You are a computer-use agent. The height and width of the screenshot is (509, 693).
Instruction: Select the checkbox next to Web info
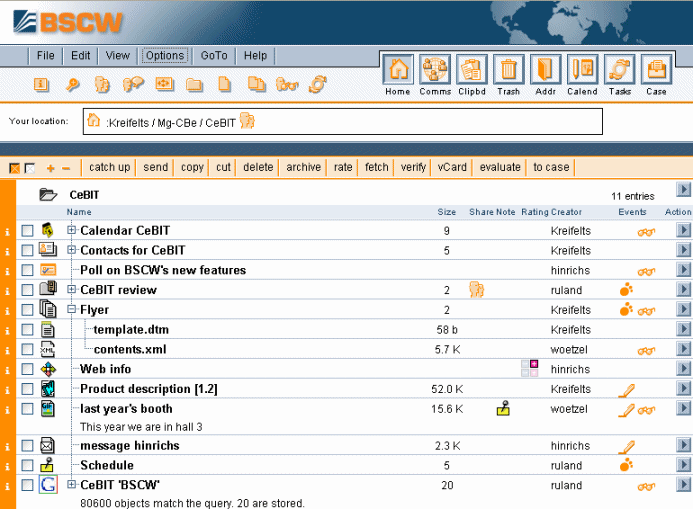(27, 370)
